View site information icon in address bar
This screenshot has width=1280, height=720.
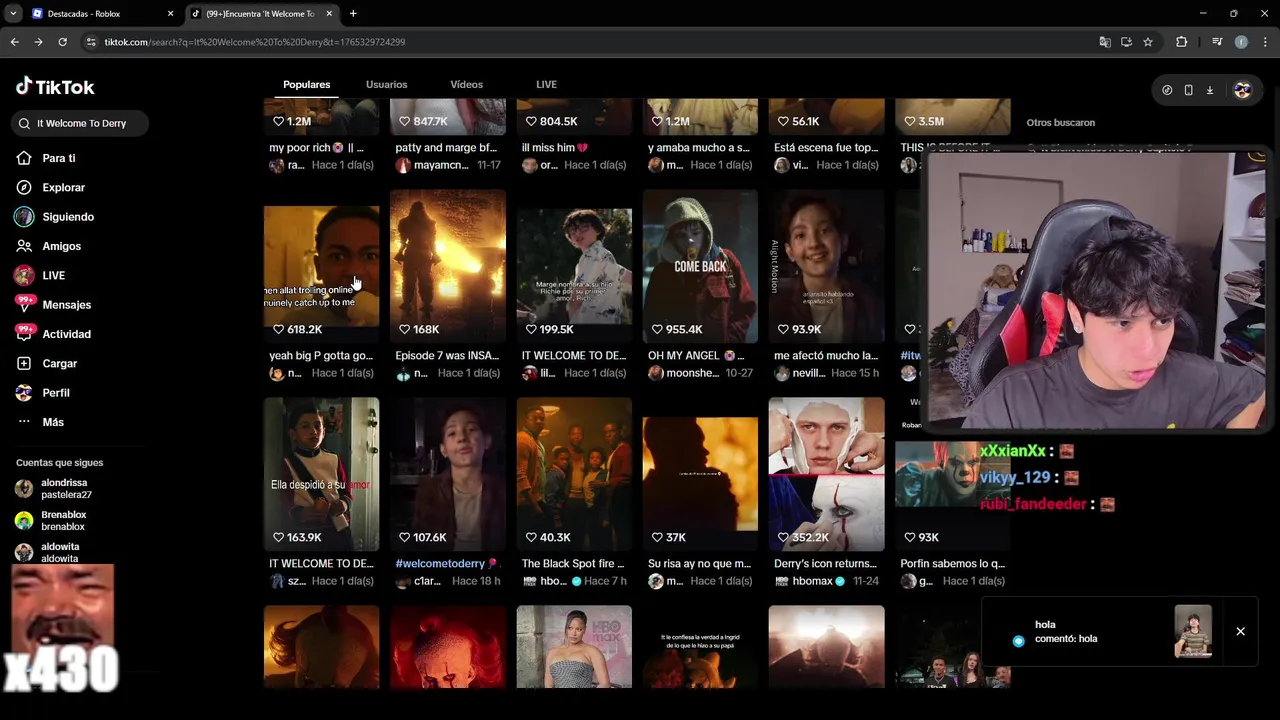tap(91, 42)
